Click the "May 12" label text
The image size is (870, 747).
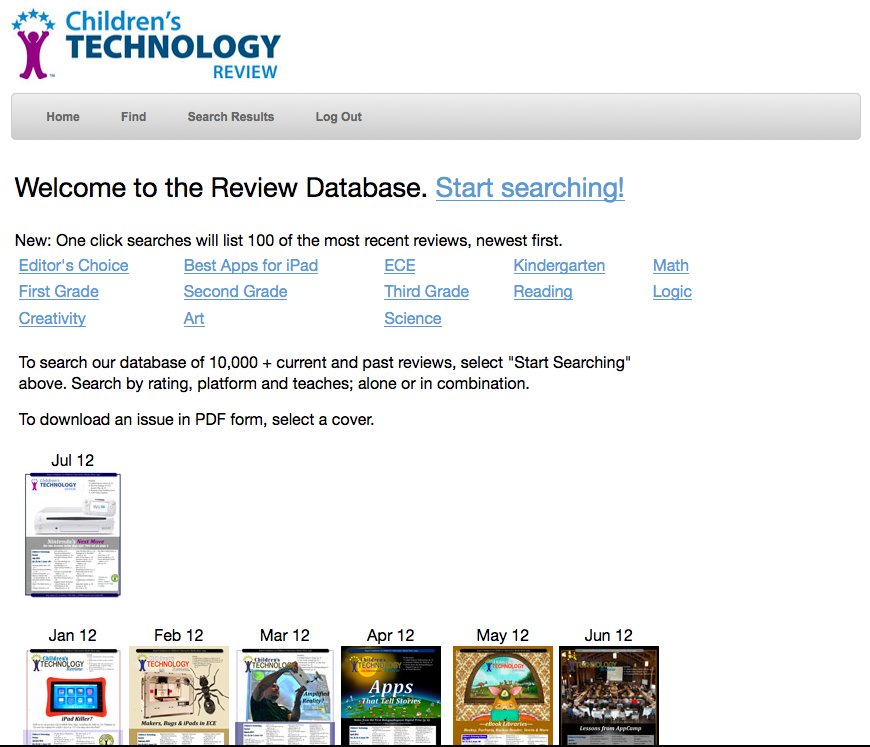click(503, 635)
